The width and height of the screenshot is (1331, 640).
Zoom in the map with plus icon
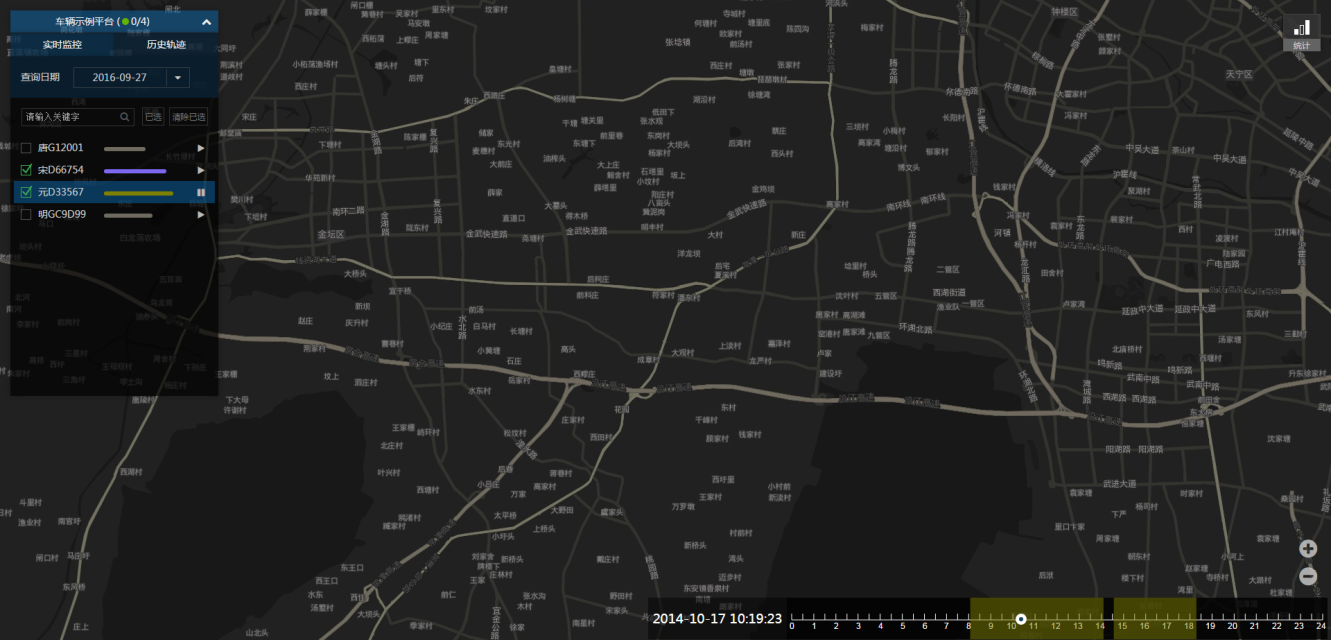[1308, 549]
